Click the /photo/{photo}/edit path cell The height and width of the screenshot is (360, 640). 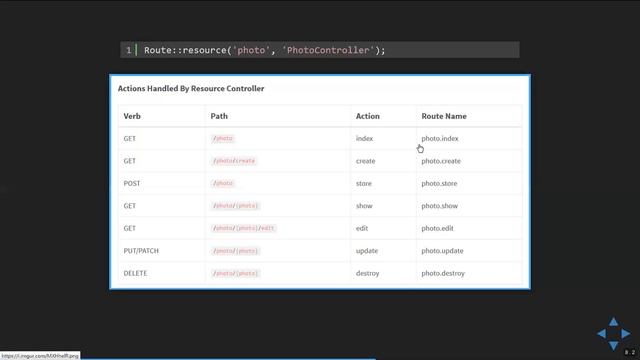point(244,228)
